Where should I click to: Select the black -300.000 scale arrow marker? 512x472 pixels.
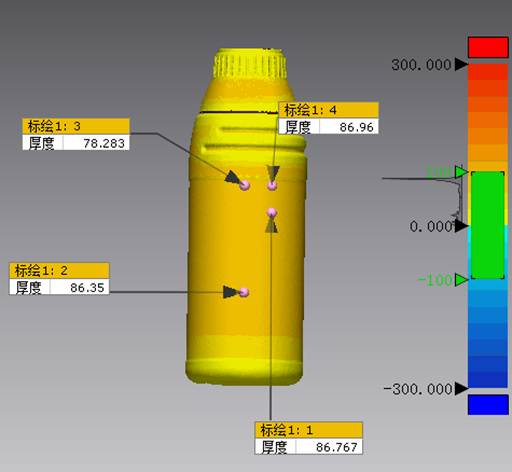pyautogui.click(x=462, y=388)
